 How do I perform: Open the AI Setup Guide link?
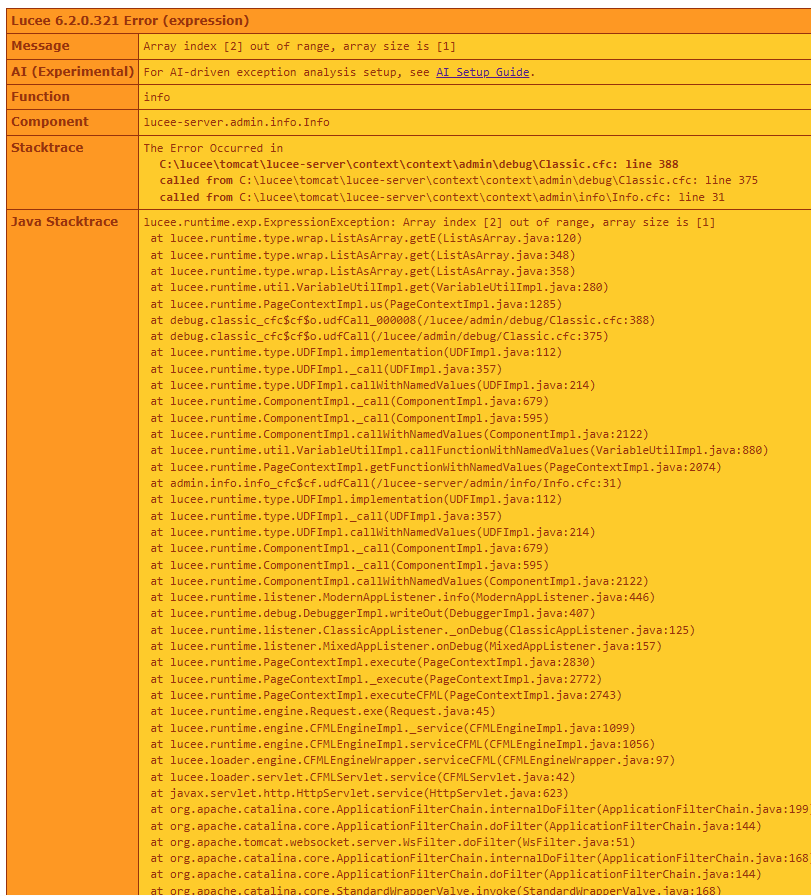coord(482,72)
